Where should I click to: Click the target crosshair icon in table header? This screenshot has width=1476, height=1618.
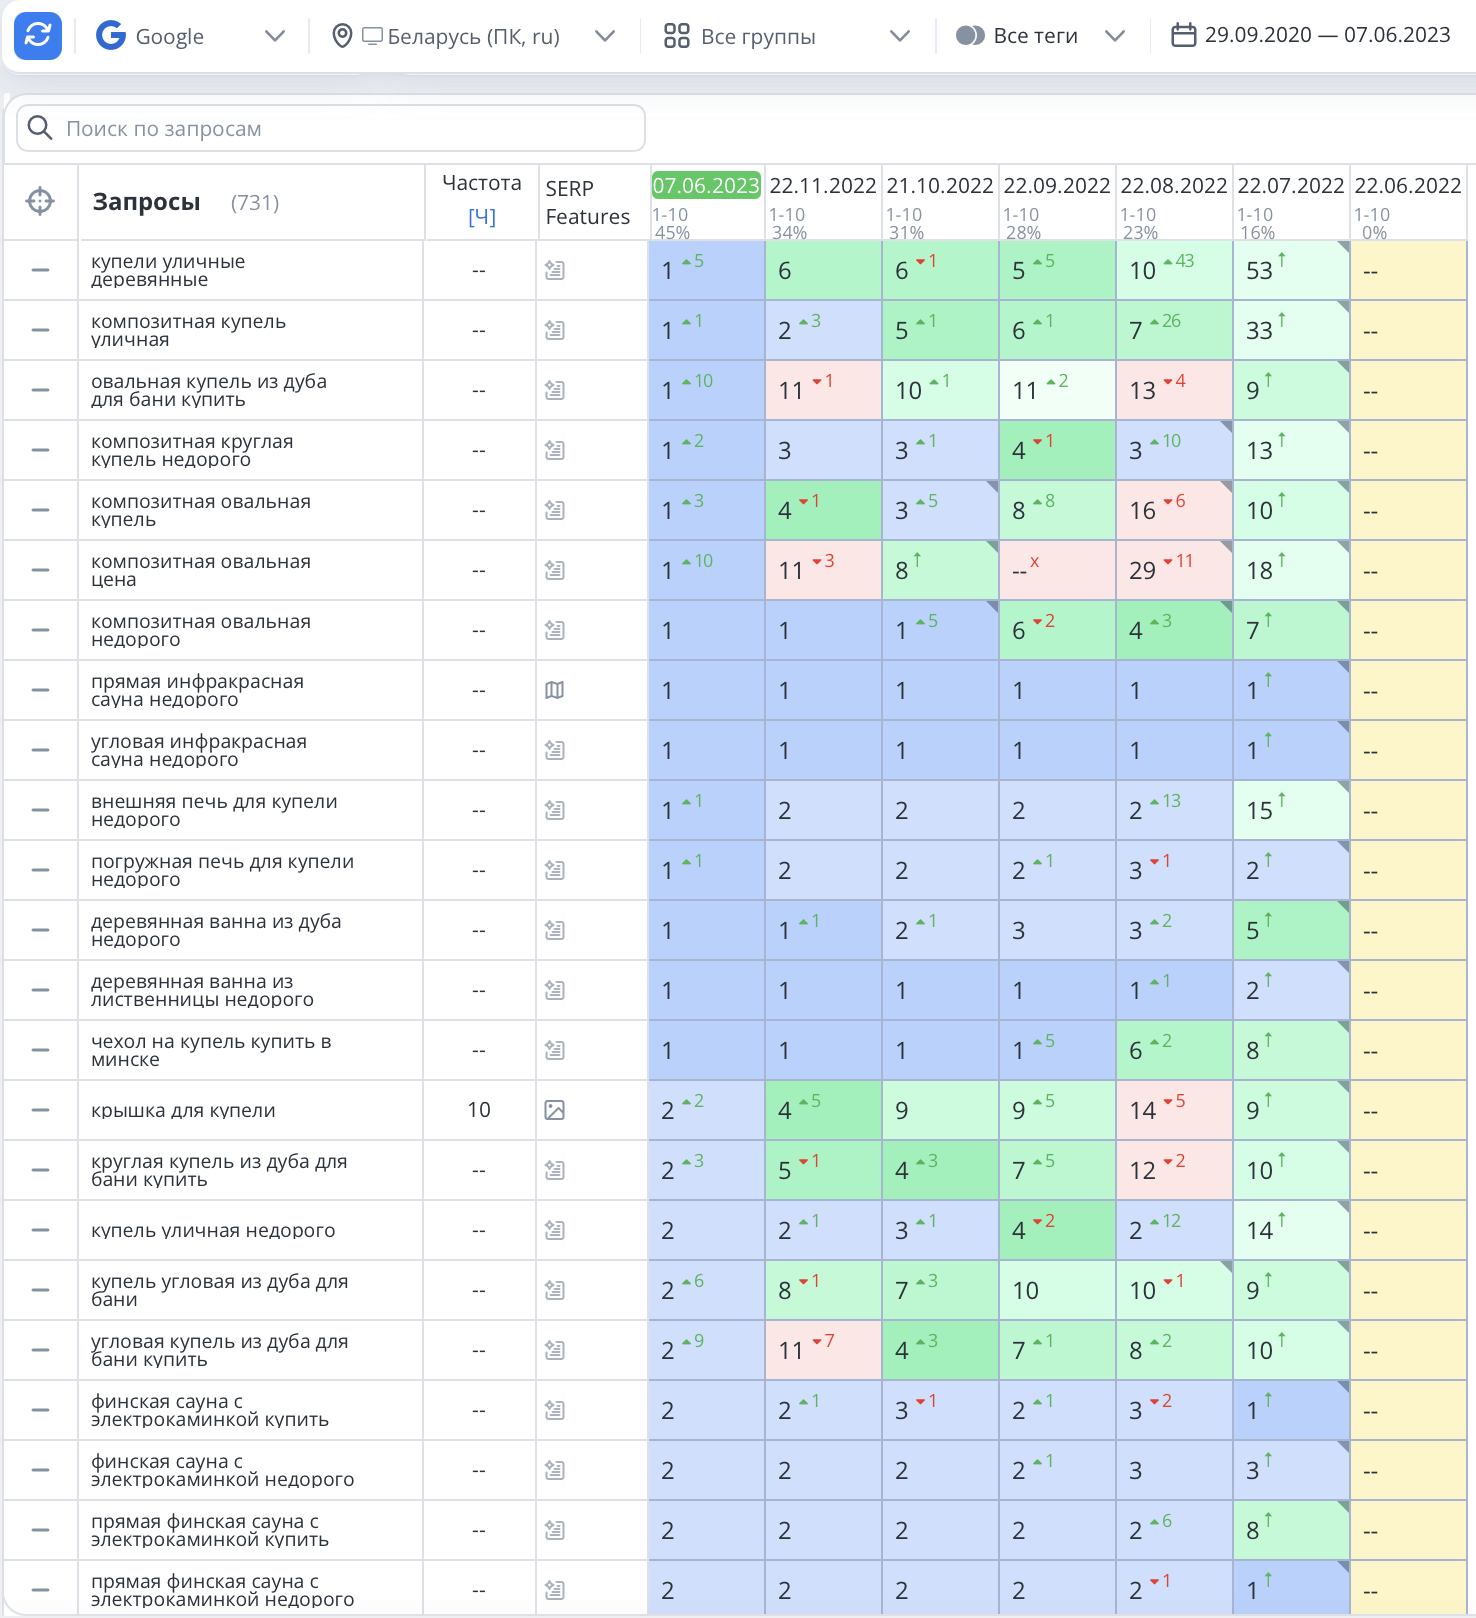coord(40,201)
